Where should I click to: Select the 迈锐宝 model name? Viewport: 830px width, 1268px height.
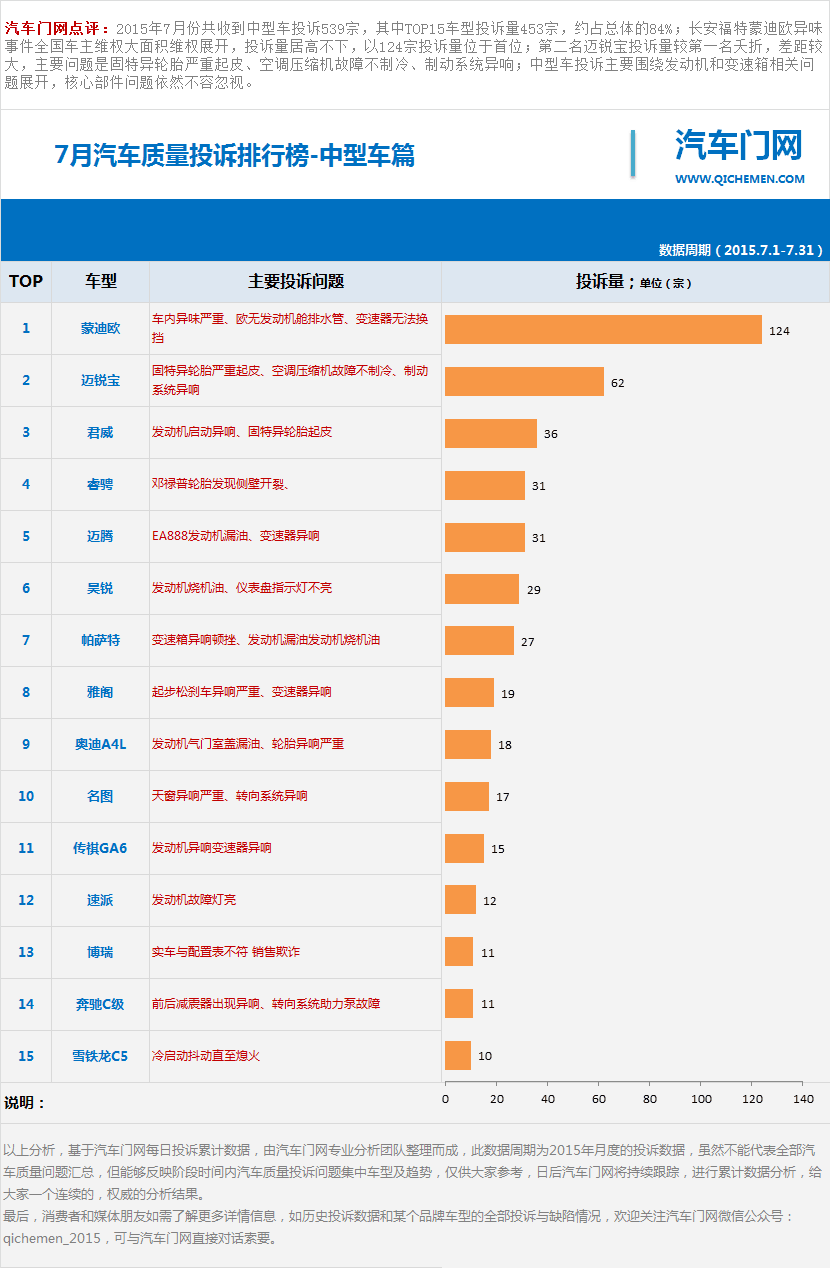point(100,380)
